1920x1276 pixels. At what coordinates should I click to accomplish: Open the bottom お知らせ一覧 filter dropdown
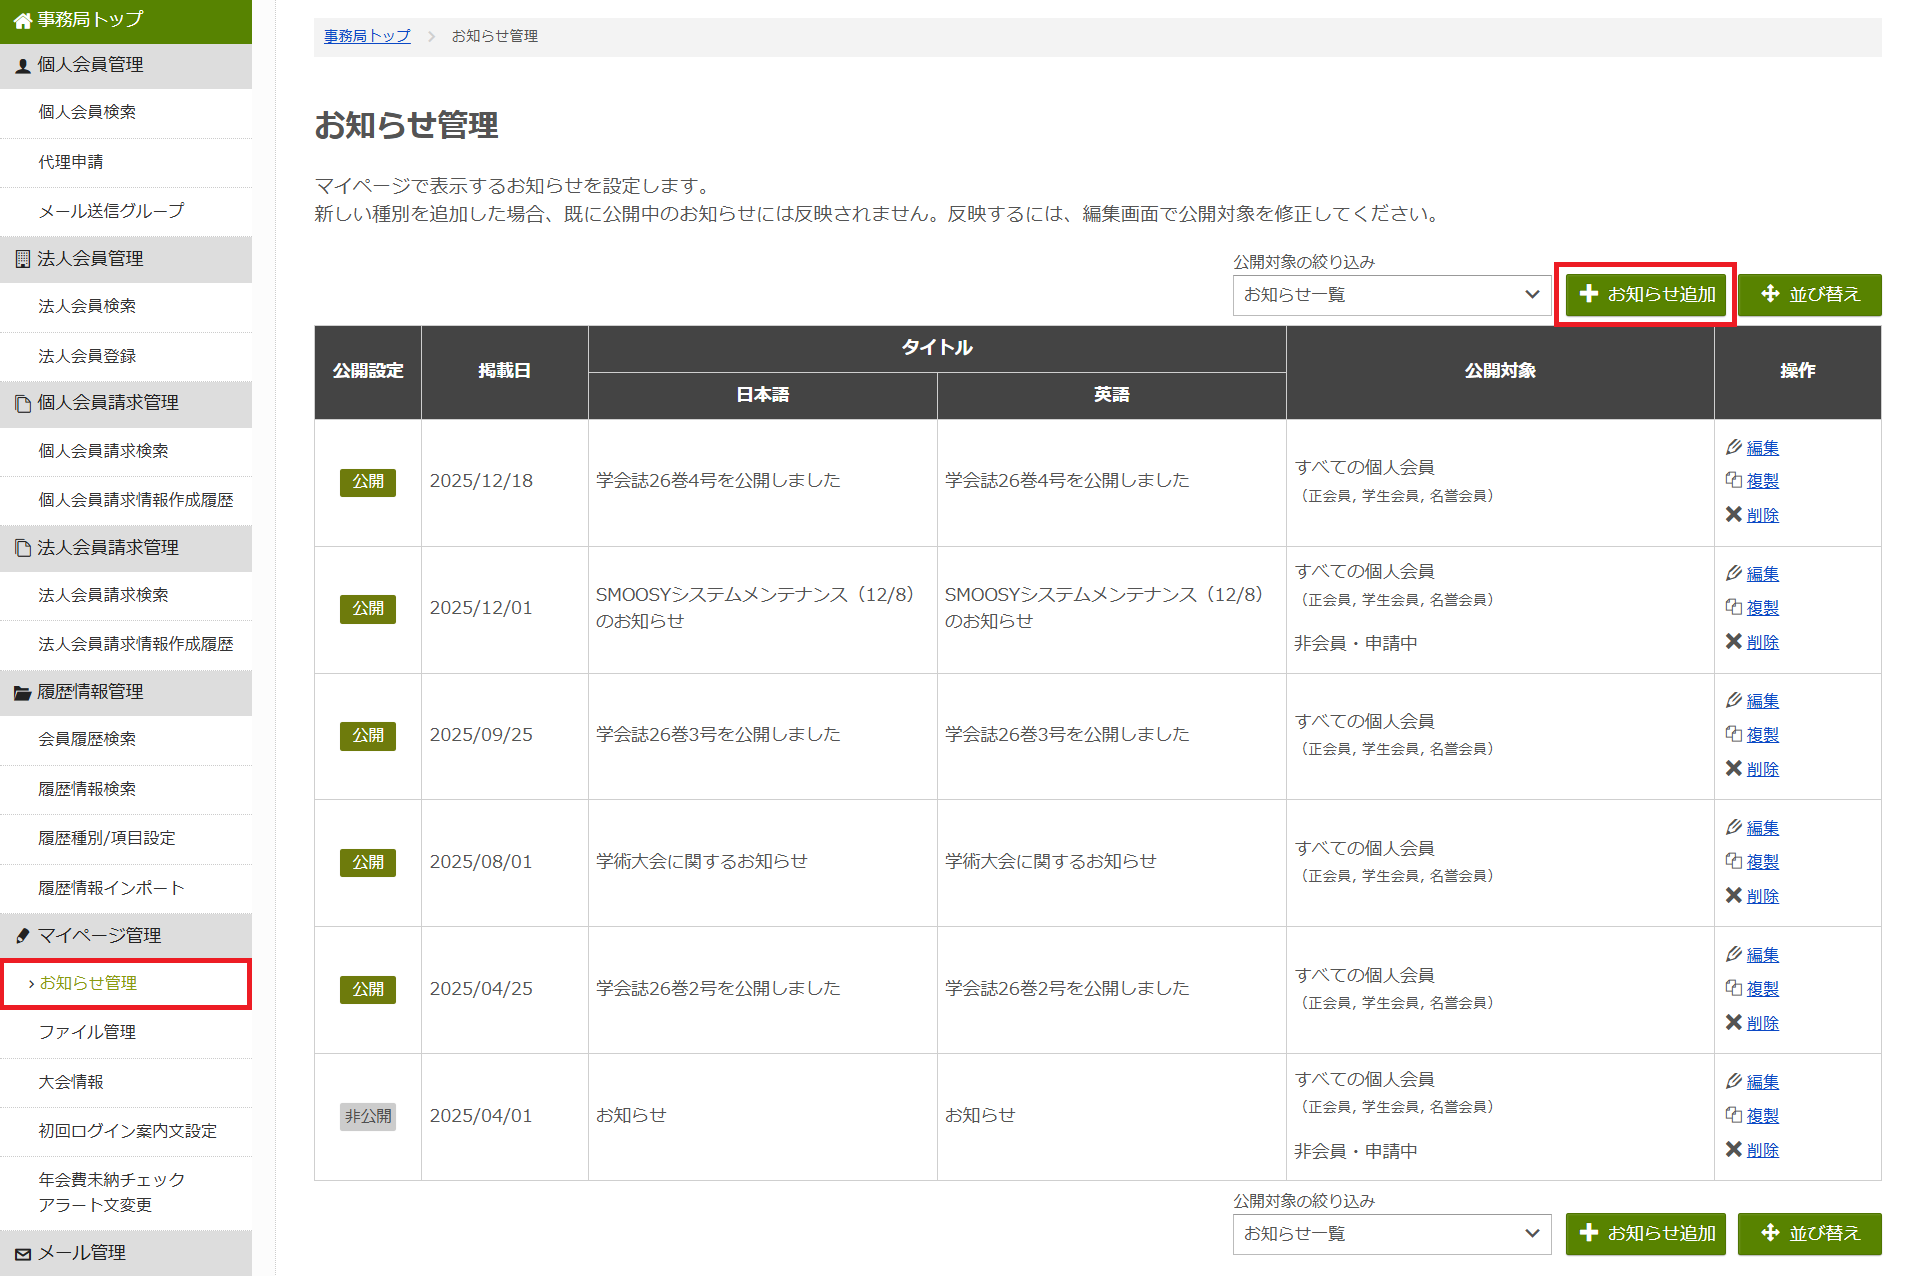point(1391,1234)
